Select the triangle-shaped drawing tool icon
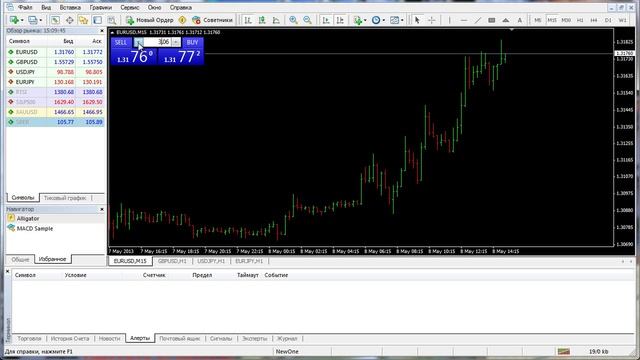640x360 pixels. (505, 20)
